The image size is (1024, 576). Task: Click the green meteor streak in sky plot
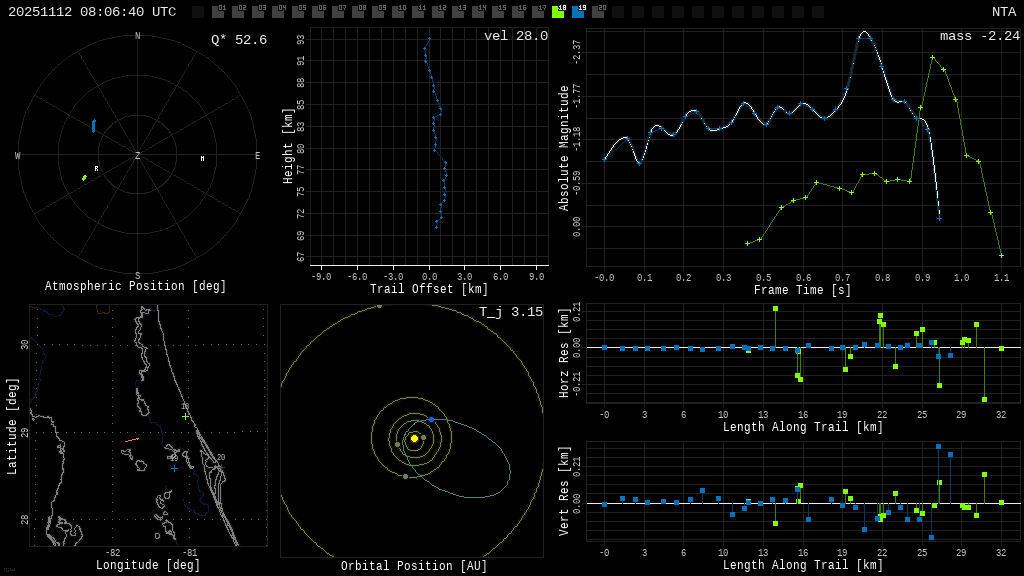coord(84,178)
